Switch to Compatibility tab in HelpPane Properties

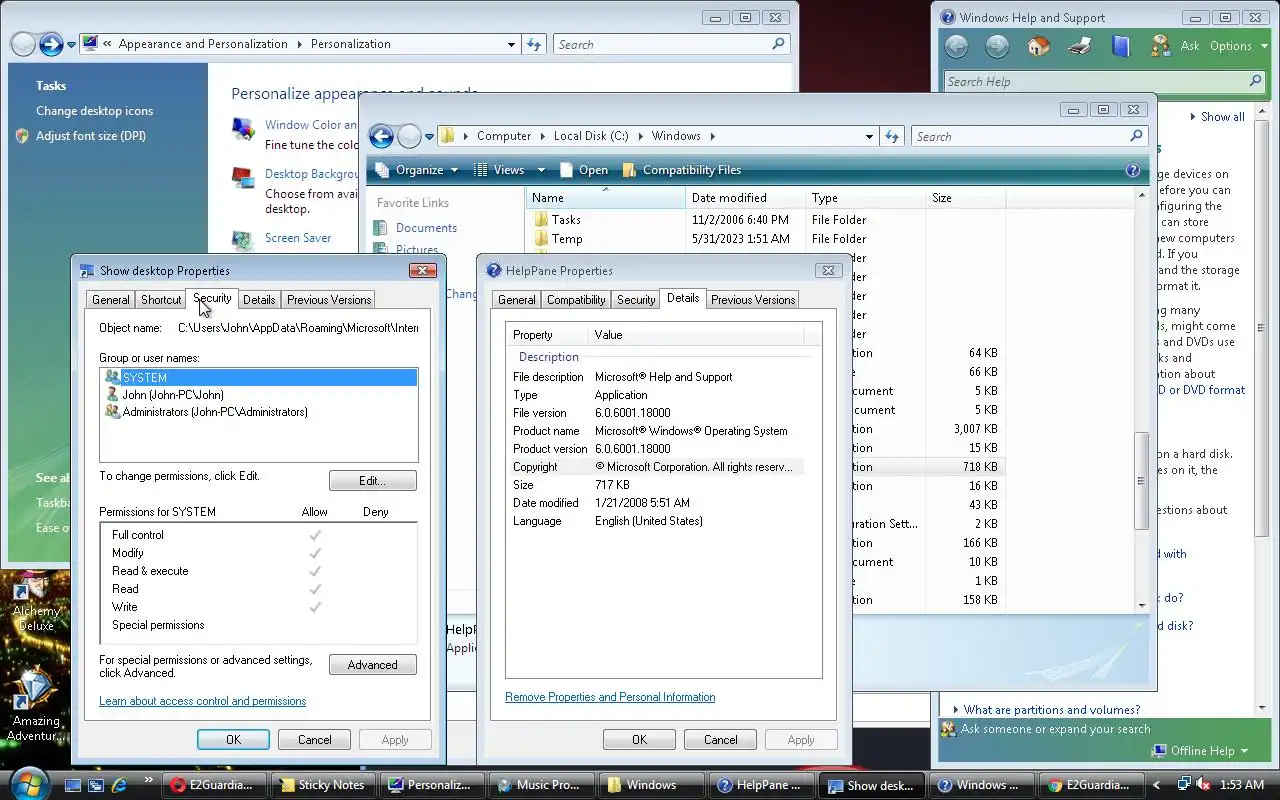(576, 300)
